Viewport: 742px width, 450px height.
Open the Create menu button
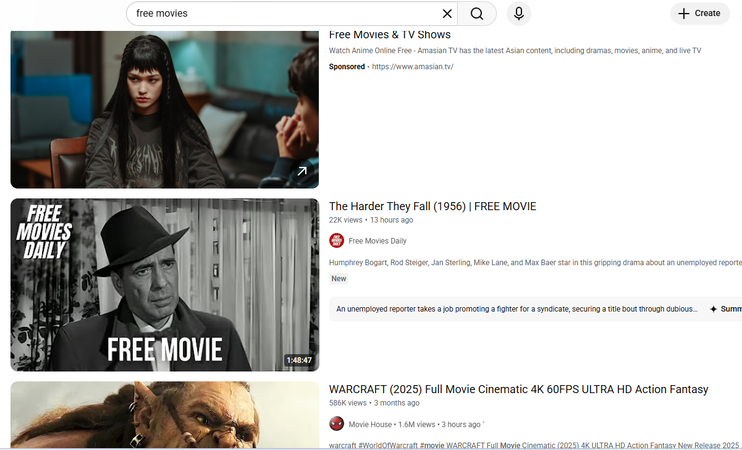[x=699, y=13]
